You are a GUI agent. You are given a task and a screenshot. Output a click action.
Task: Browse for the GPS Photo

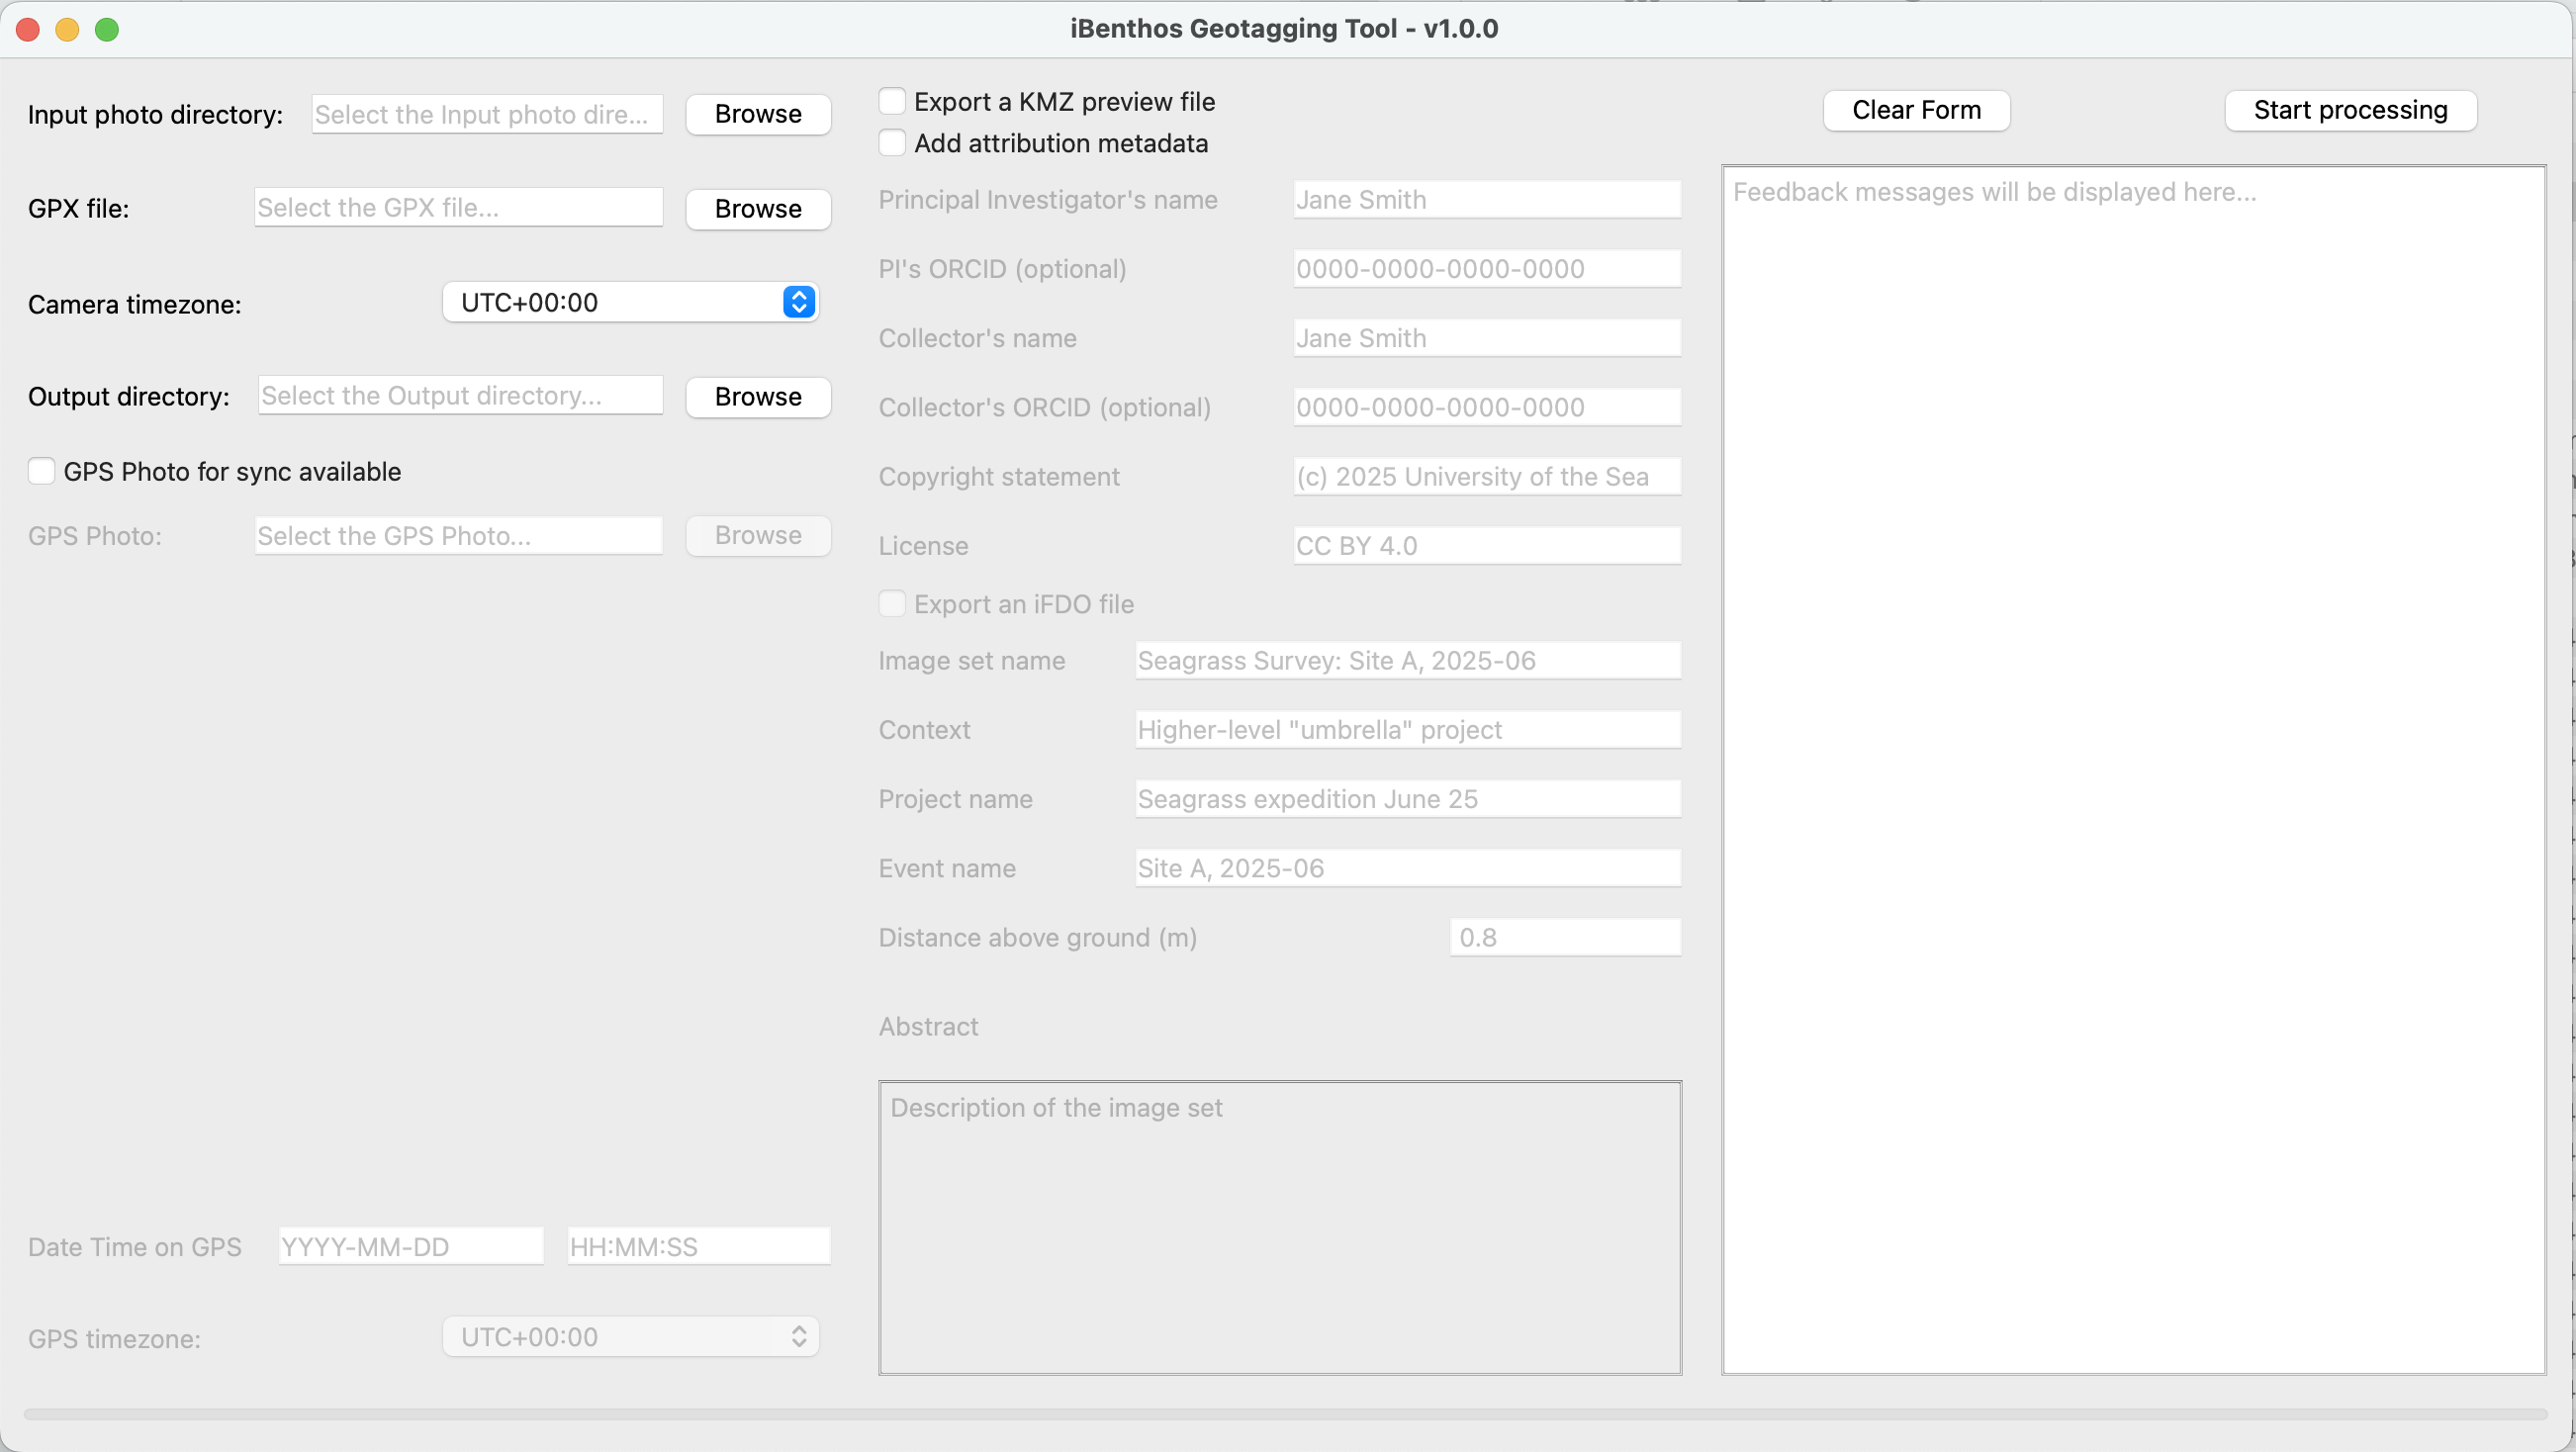click(757, 535)
